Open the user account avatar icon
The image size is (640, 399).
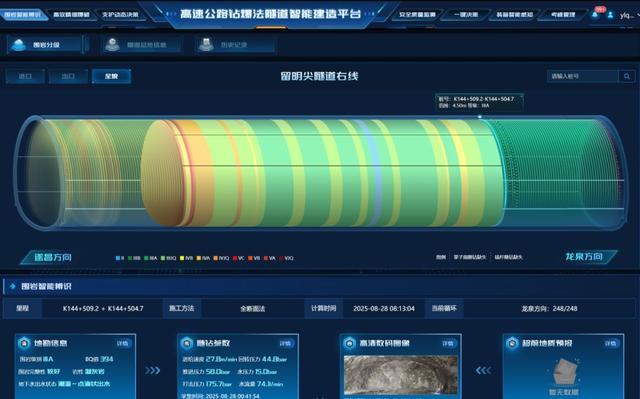pos(610,15)
